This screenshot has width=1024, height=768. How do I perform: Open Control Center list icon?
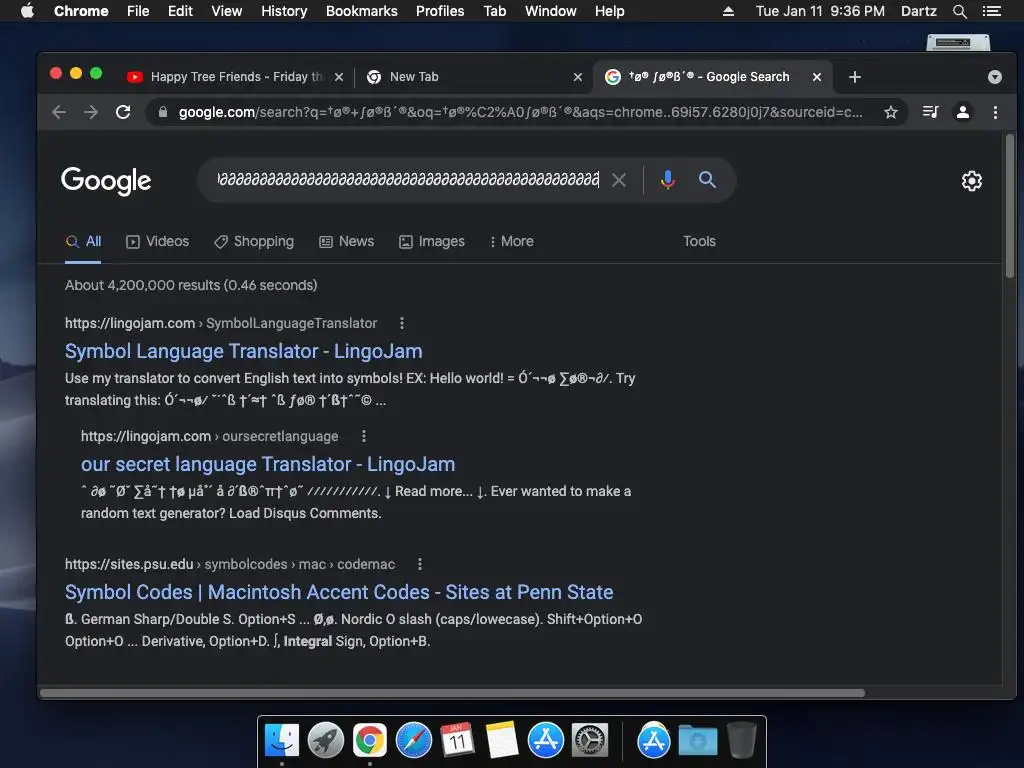click(x=991, y=11)
